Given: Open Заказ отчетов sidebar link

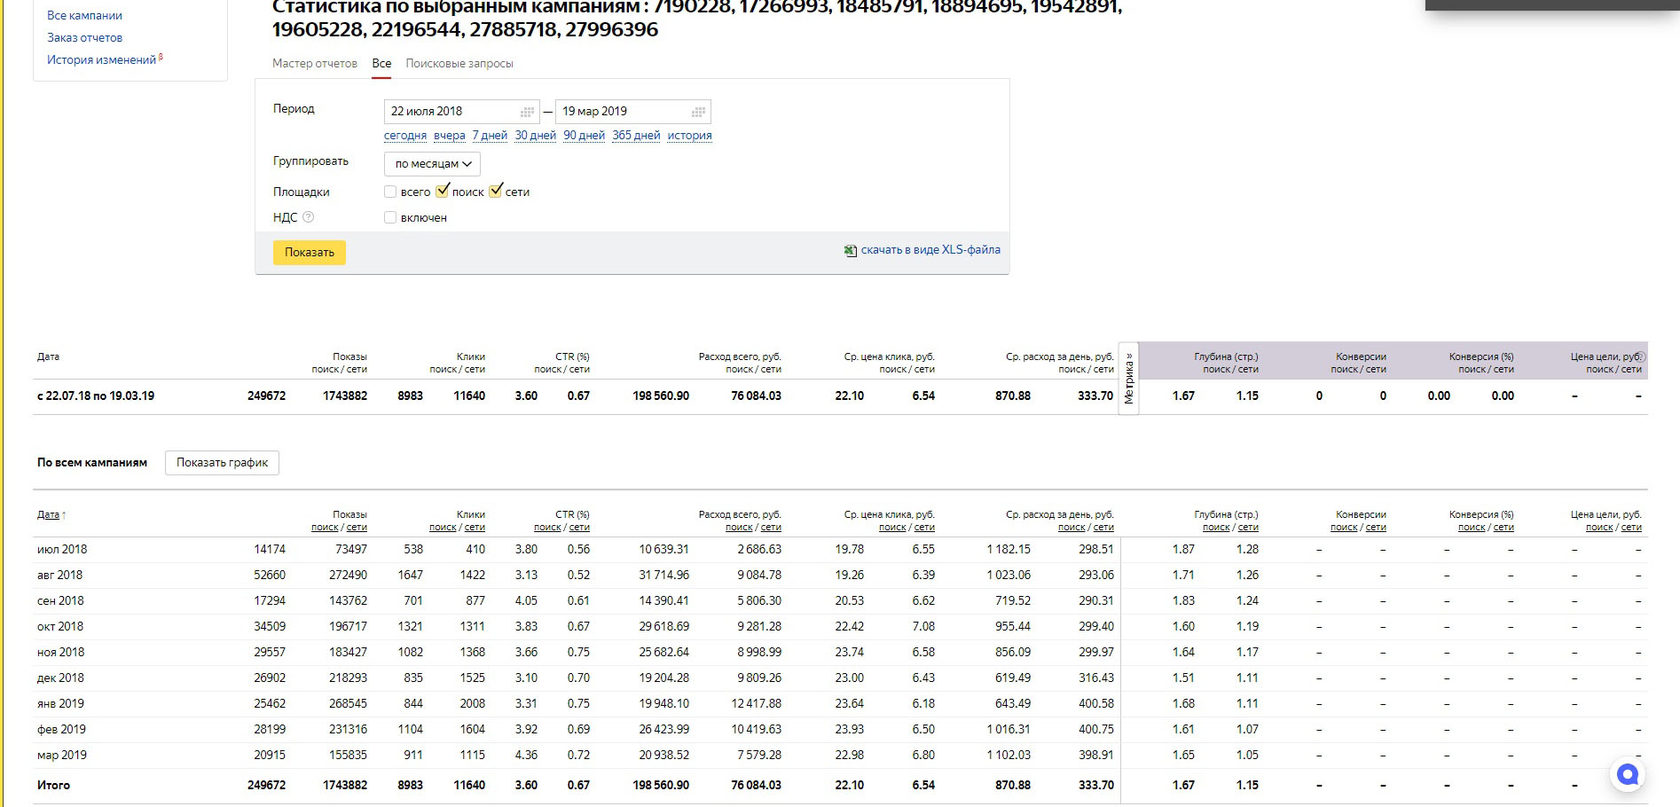Looking at the screenshot, I should click(x=85, y=38).
